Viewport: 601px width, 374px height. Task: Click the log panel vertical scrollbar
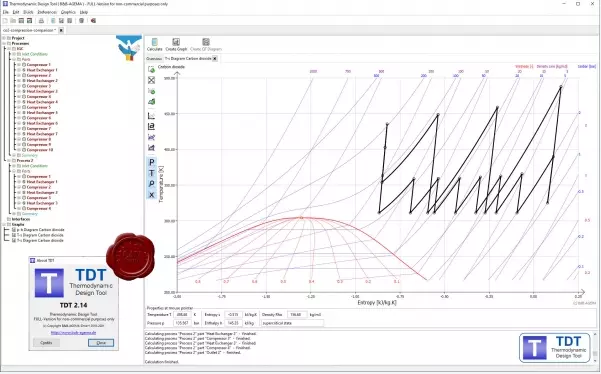(595, 348)
